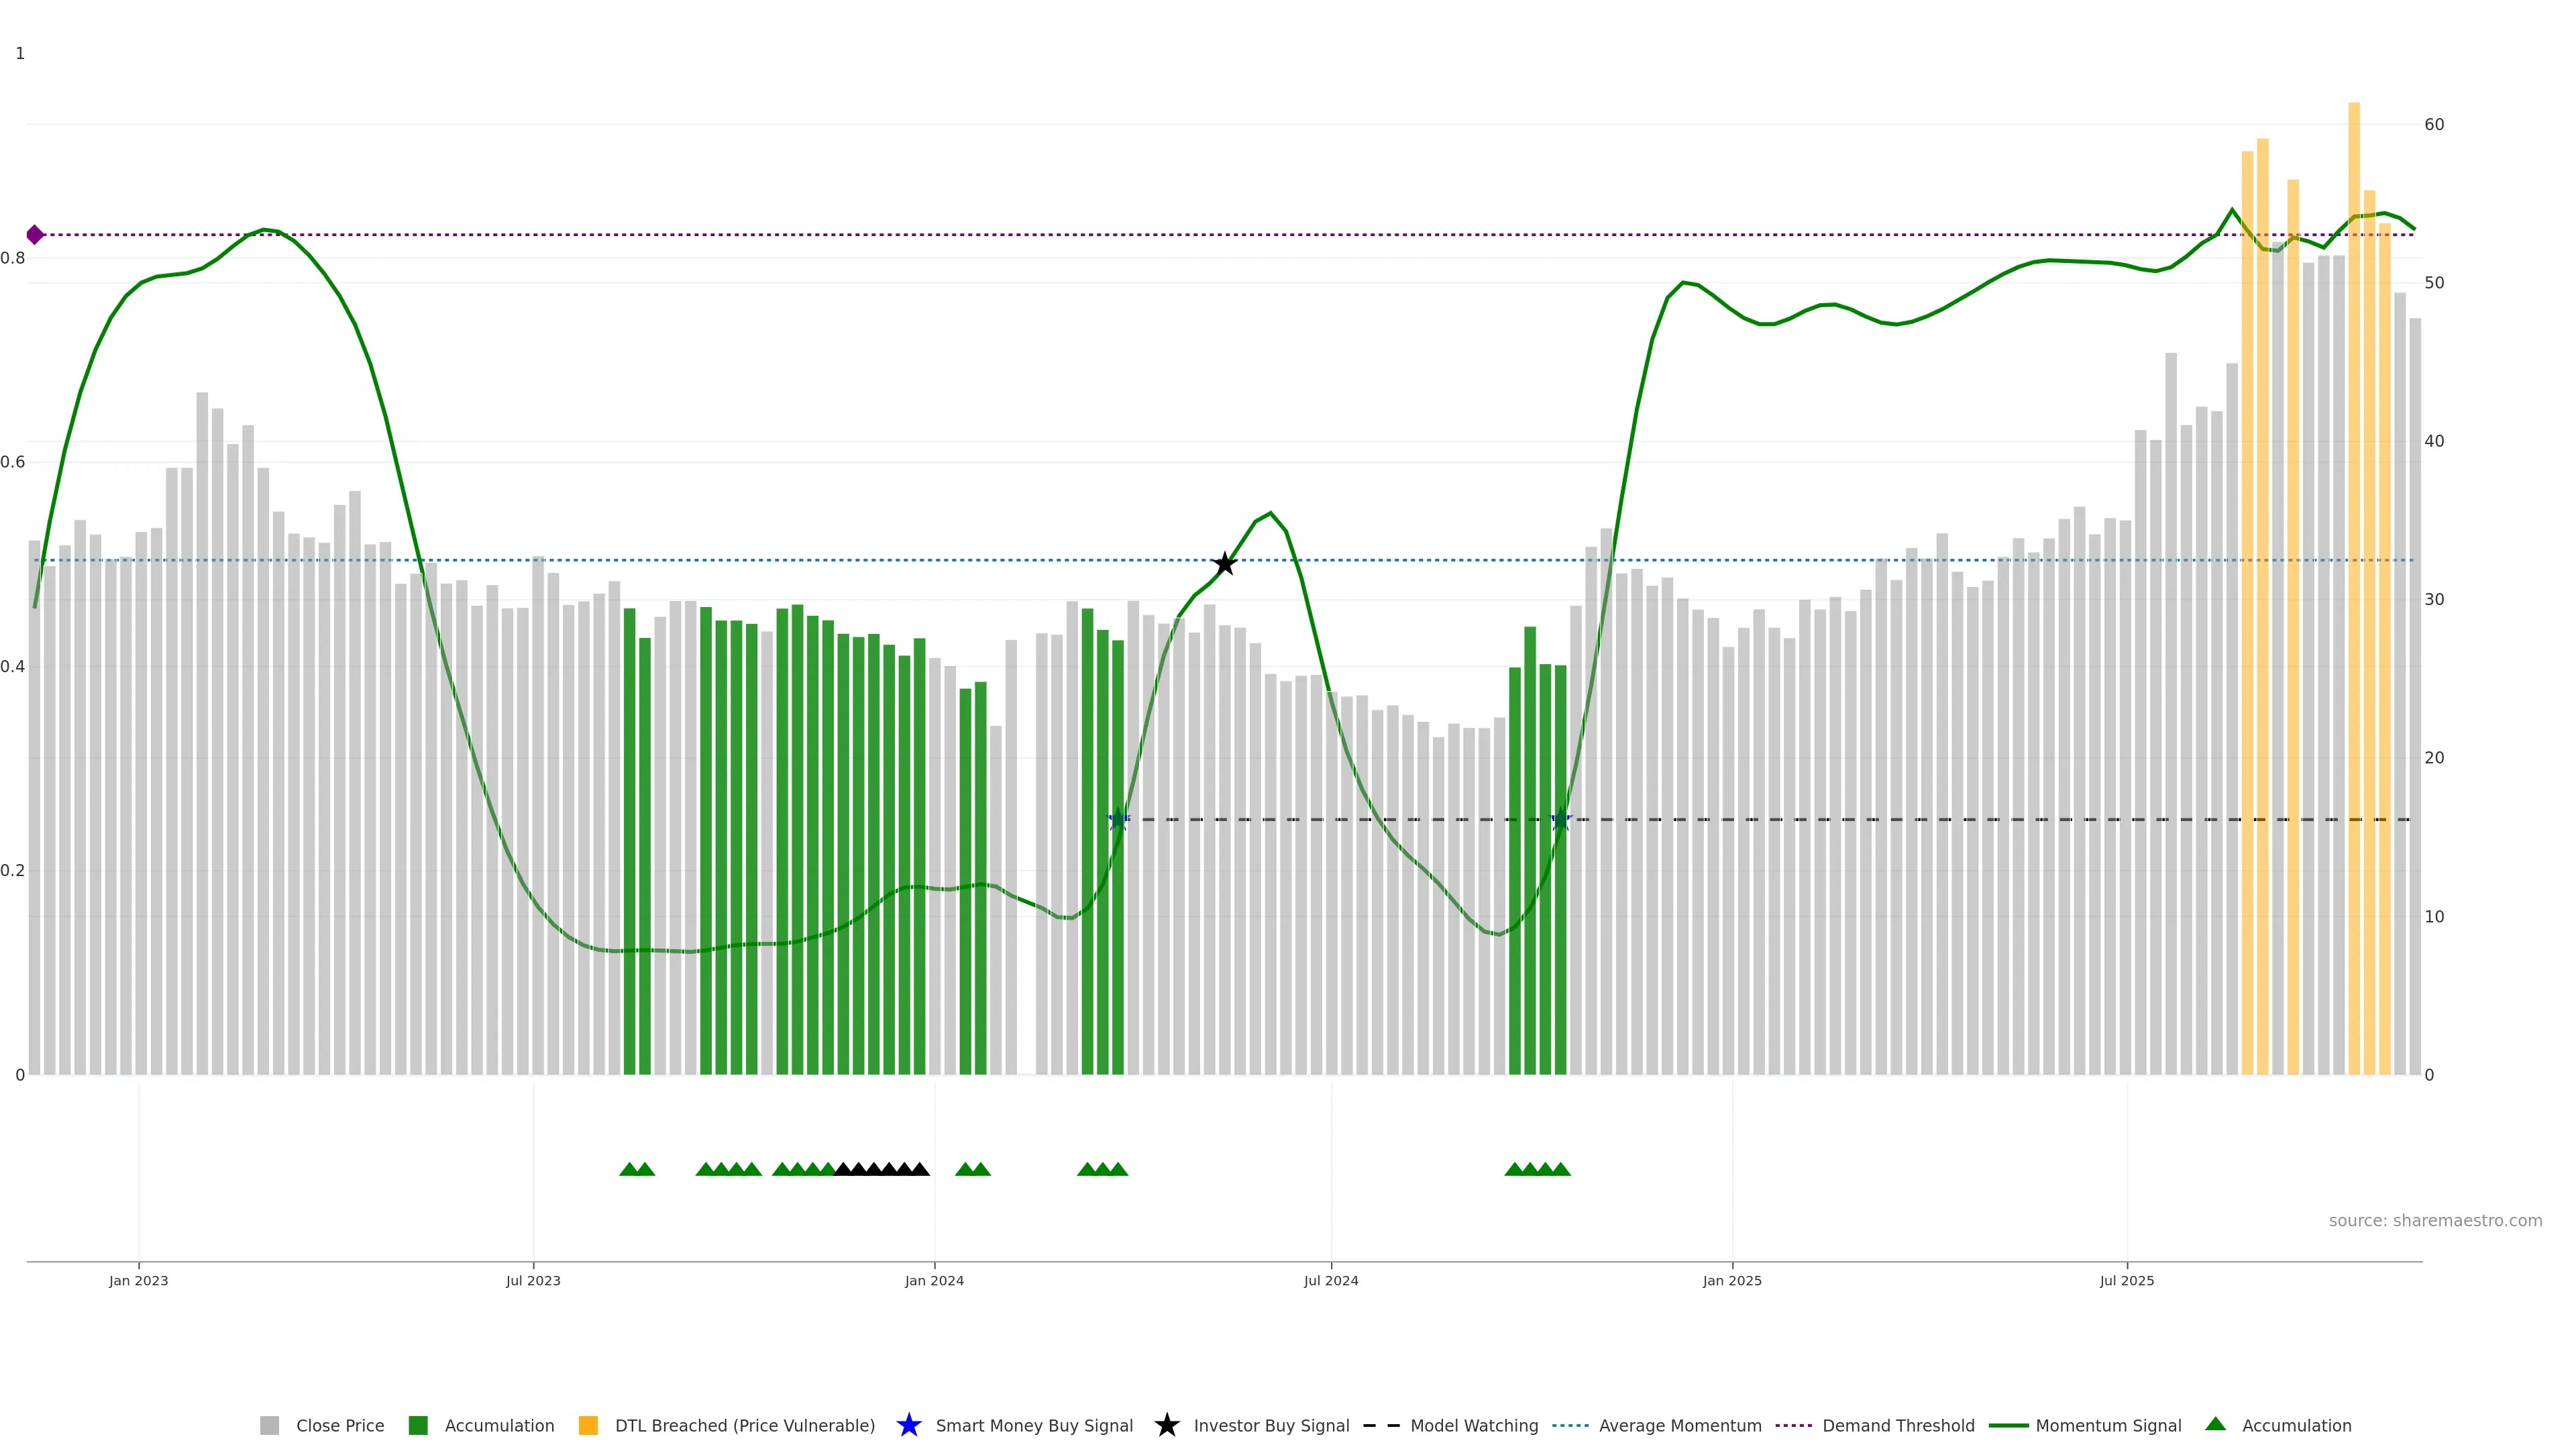
Task: Click the Momentum Signal legend label
Action: pos(2108,1426)
